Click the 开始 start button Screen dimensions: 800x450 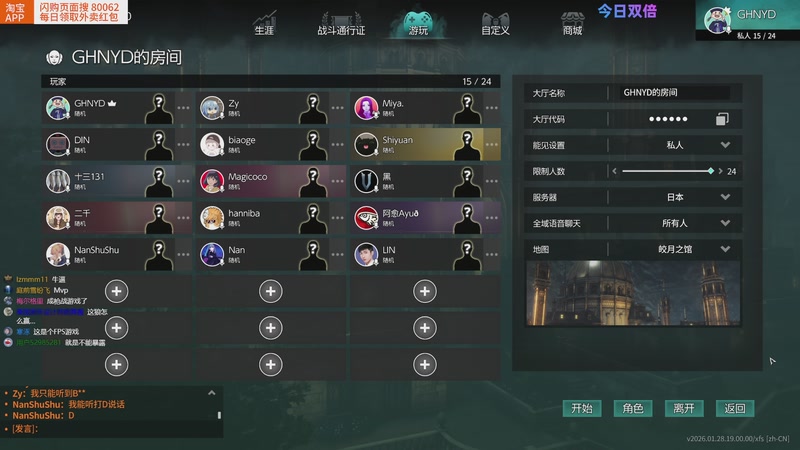(582, 408)
